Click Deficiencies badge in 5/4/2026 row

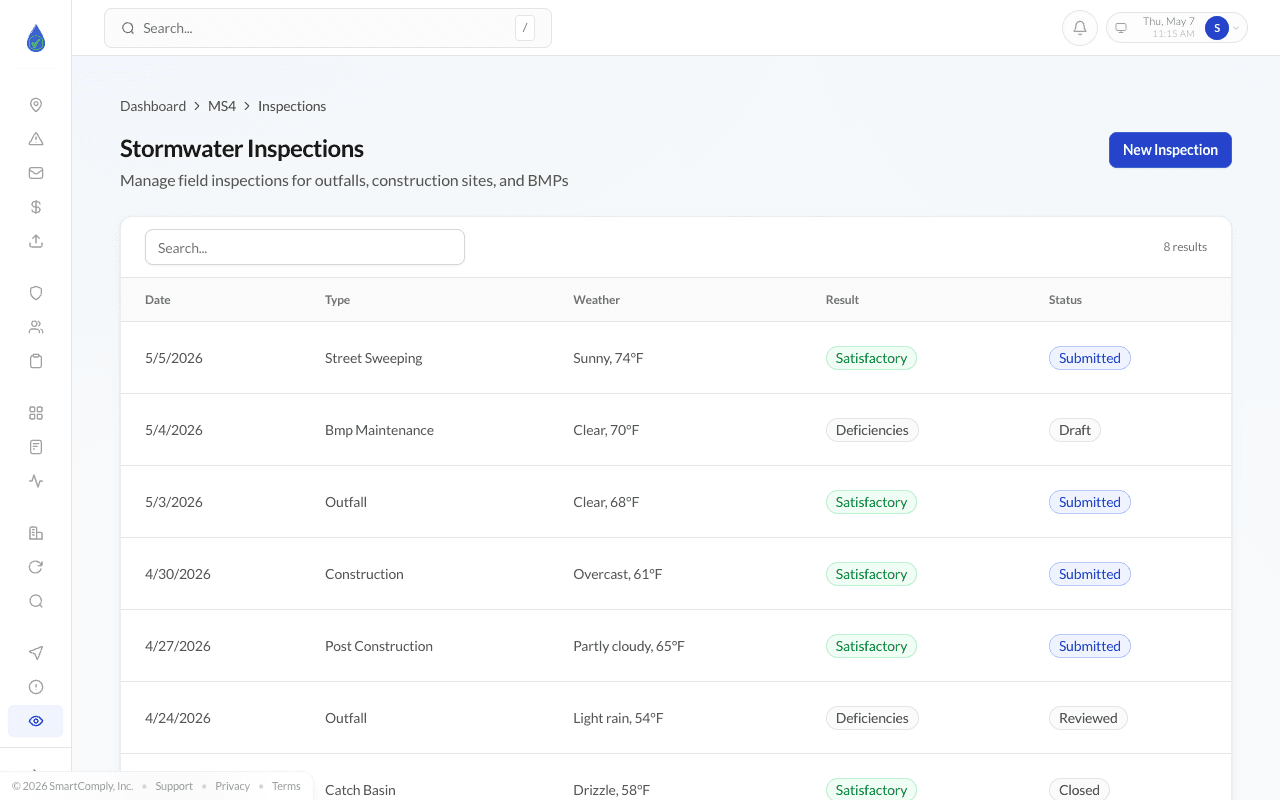(x=872, y=430)
